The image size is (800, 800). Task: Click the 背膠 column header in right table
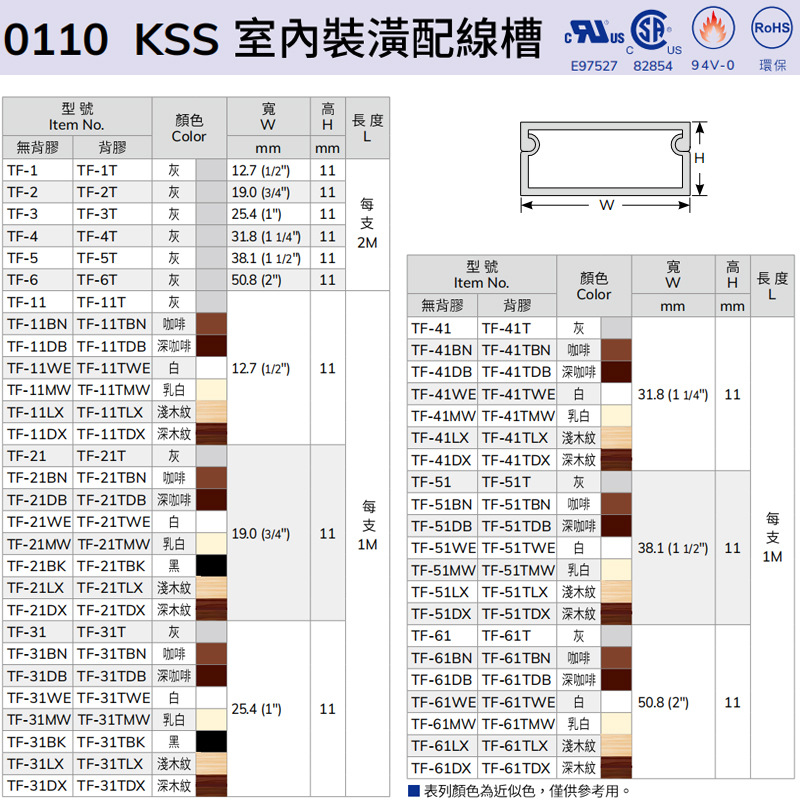pyautogui.click(x=517, y=305)
